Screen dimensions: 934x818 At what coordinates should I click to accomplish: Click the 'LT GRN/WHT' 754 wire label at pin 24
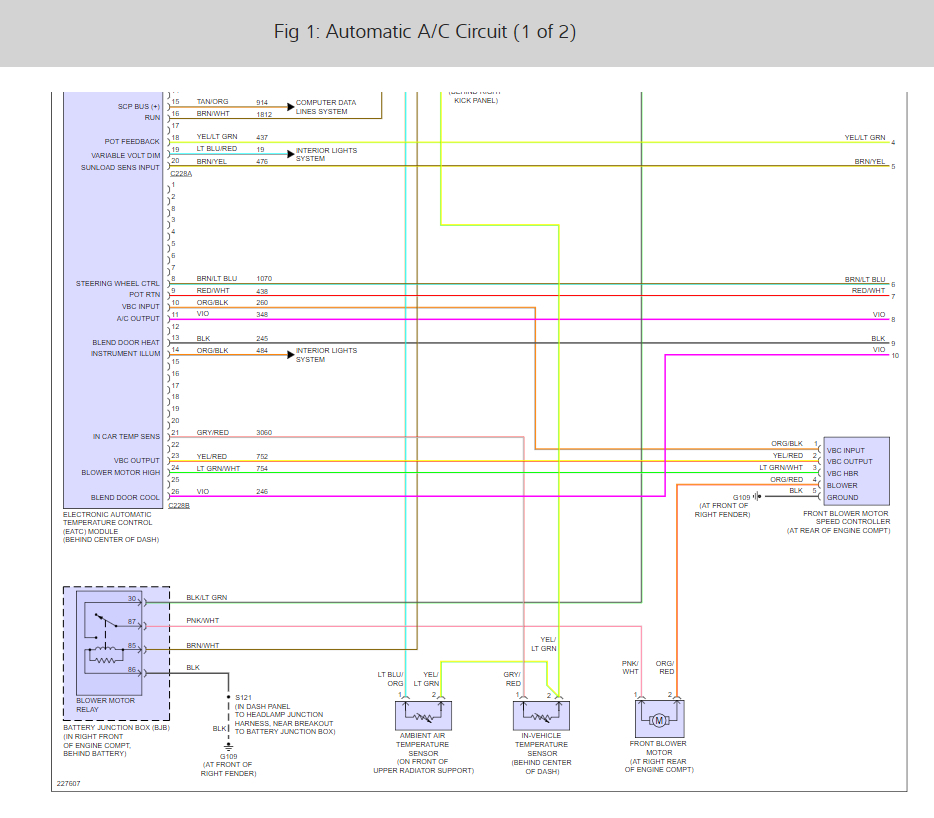tap(219, 468)
